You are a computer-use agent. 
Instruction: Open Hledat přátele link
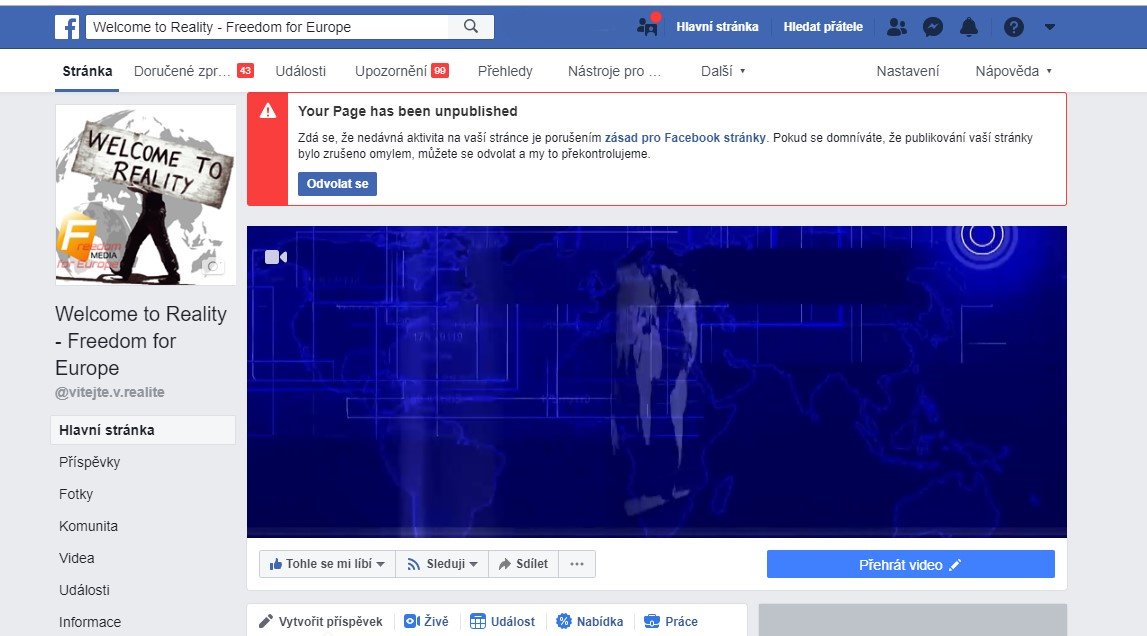click(823, 27)
